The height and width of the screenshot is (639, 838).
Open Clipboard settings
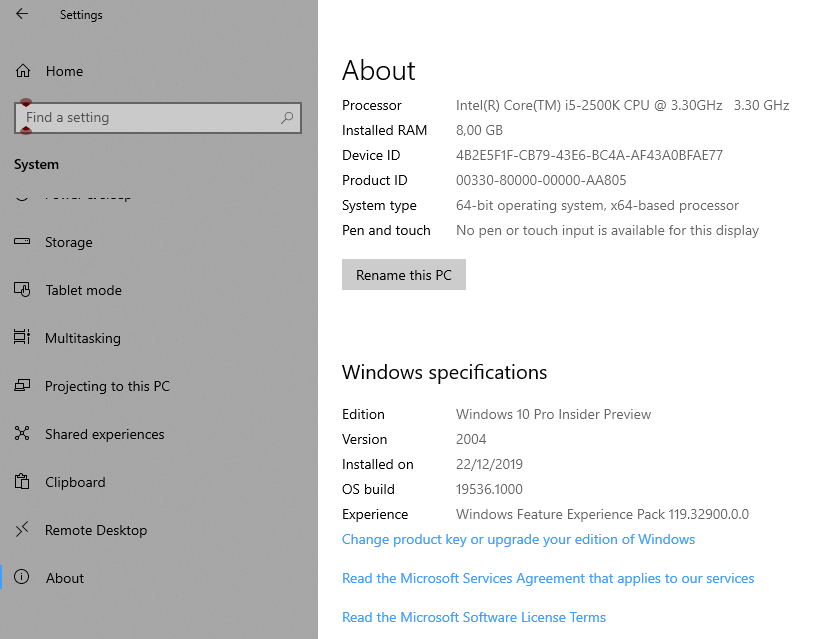pos(159,482)
